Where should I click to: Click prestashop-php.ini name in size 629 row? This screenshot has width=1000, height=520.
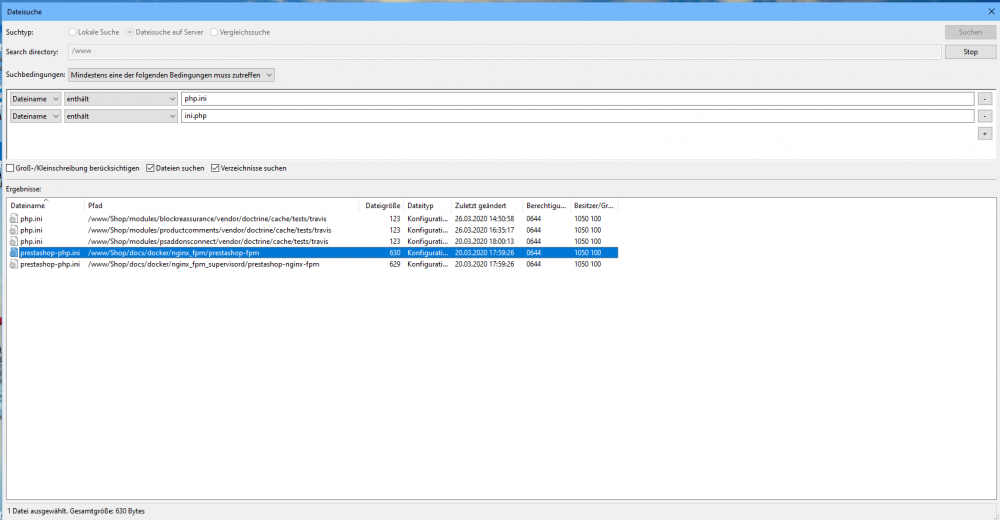pyautogui.click(x=50, y=264)
